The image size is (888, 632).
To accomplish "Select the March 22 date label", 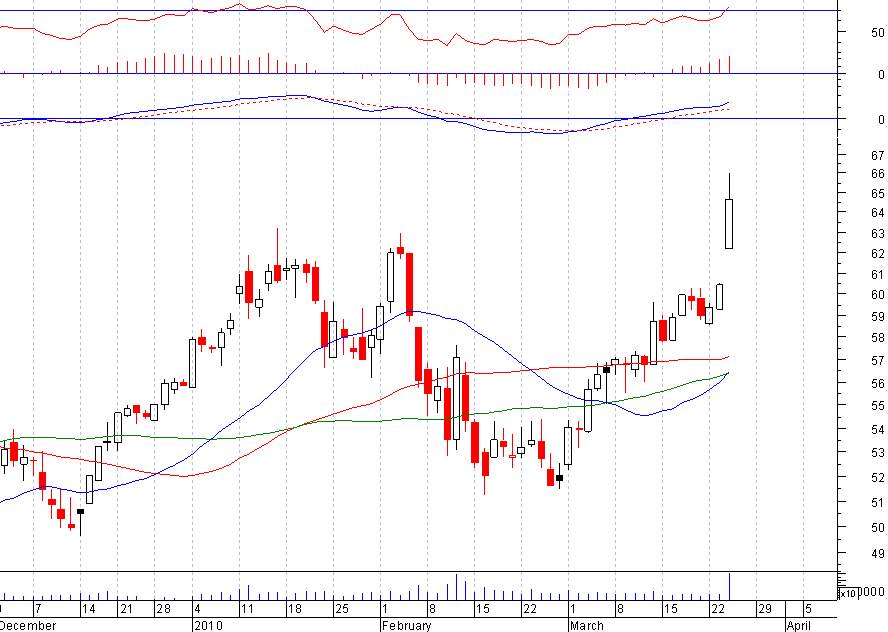I will point(718,609).
